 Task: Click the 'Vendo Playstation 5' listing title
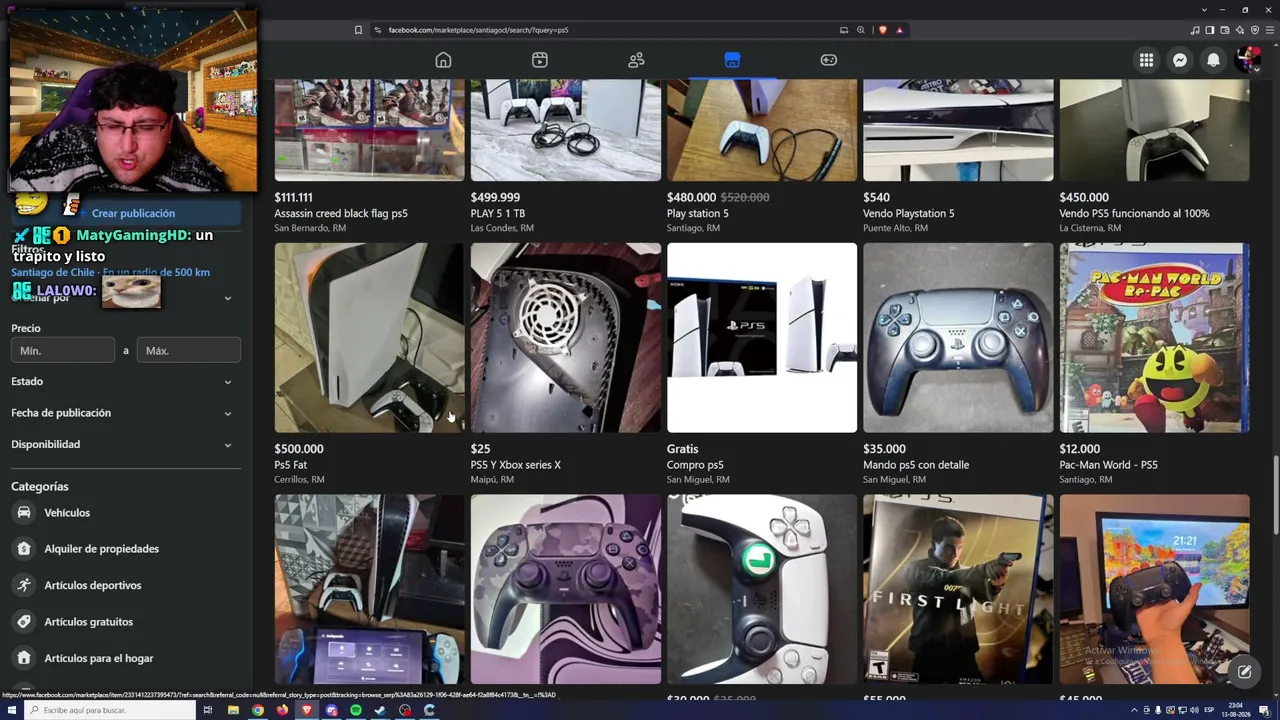coord(909,214)
